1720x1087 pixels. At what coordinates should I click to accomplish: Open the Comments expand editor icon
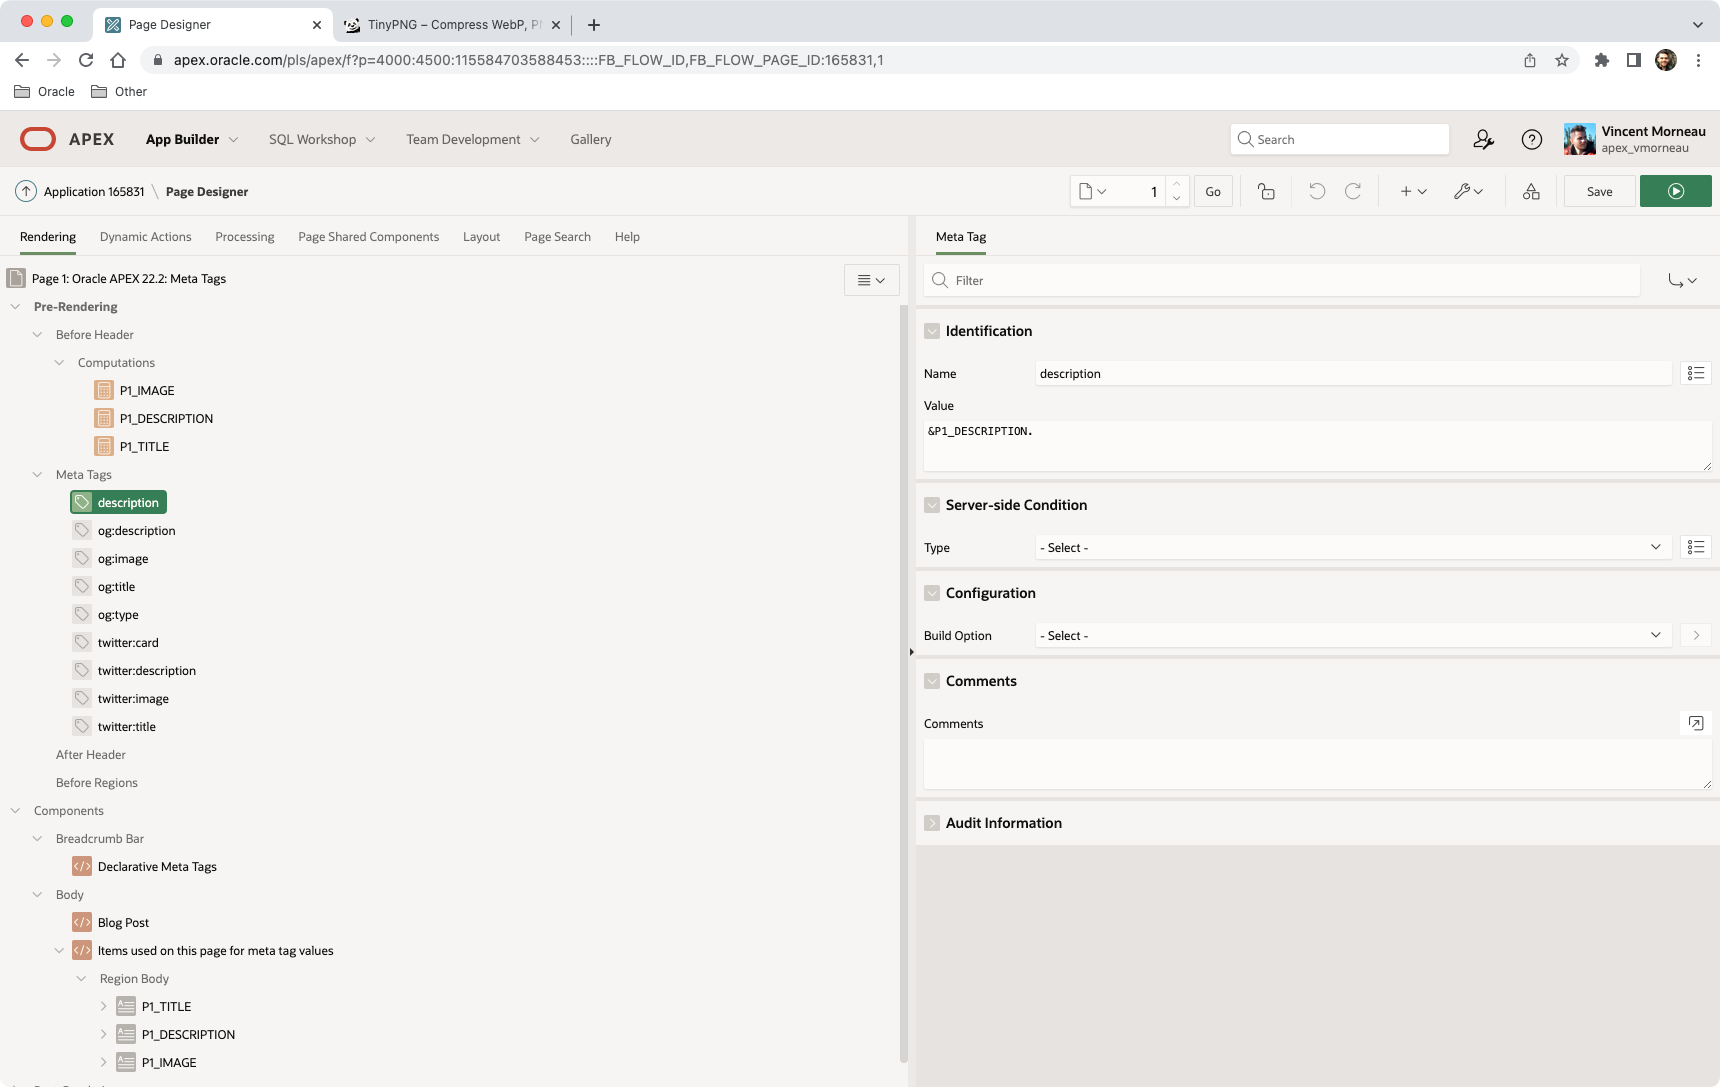[x=1696, y=723]
